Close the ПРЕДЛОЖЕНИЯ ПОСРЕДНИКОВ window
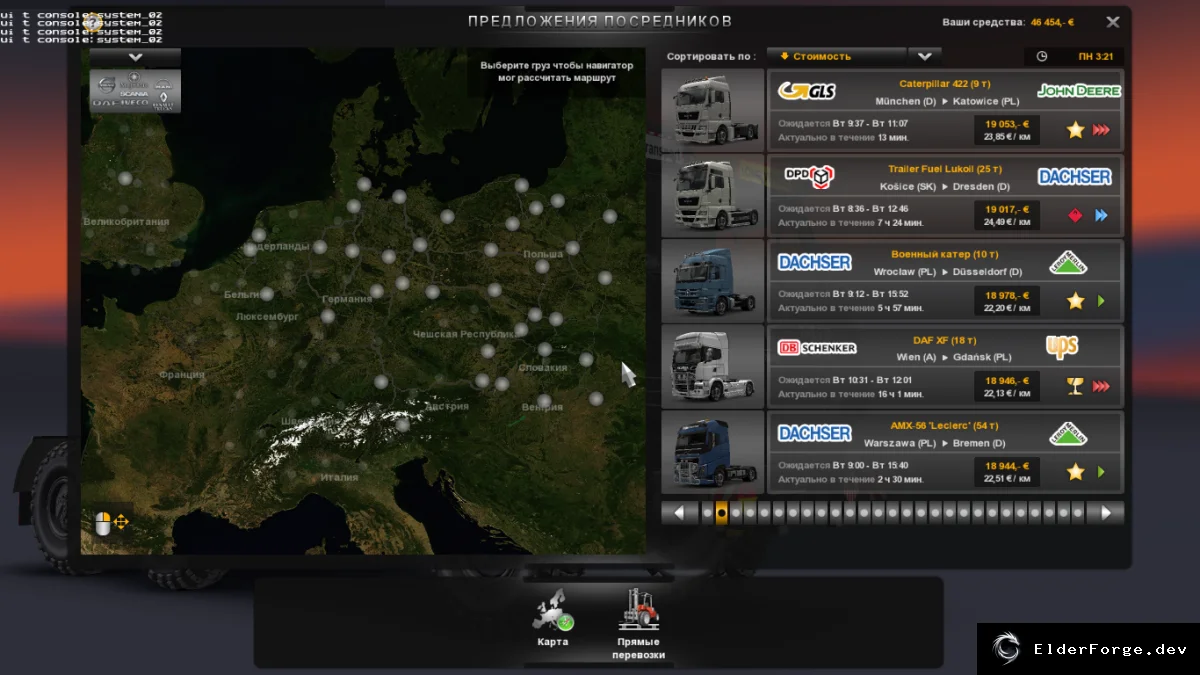The width and height of the screenshot is (1200, 675). [x=1113, y=21]
